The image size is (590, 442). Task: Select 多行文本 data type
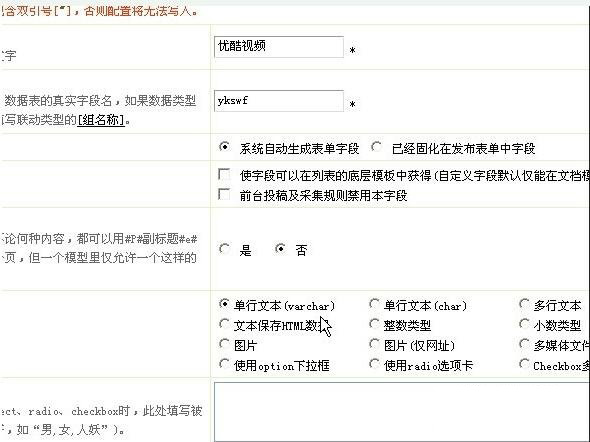(x=524, y=304)
